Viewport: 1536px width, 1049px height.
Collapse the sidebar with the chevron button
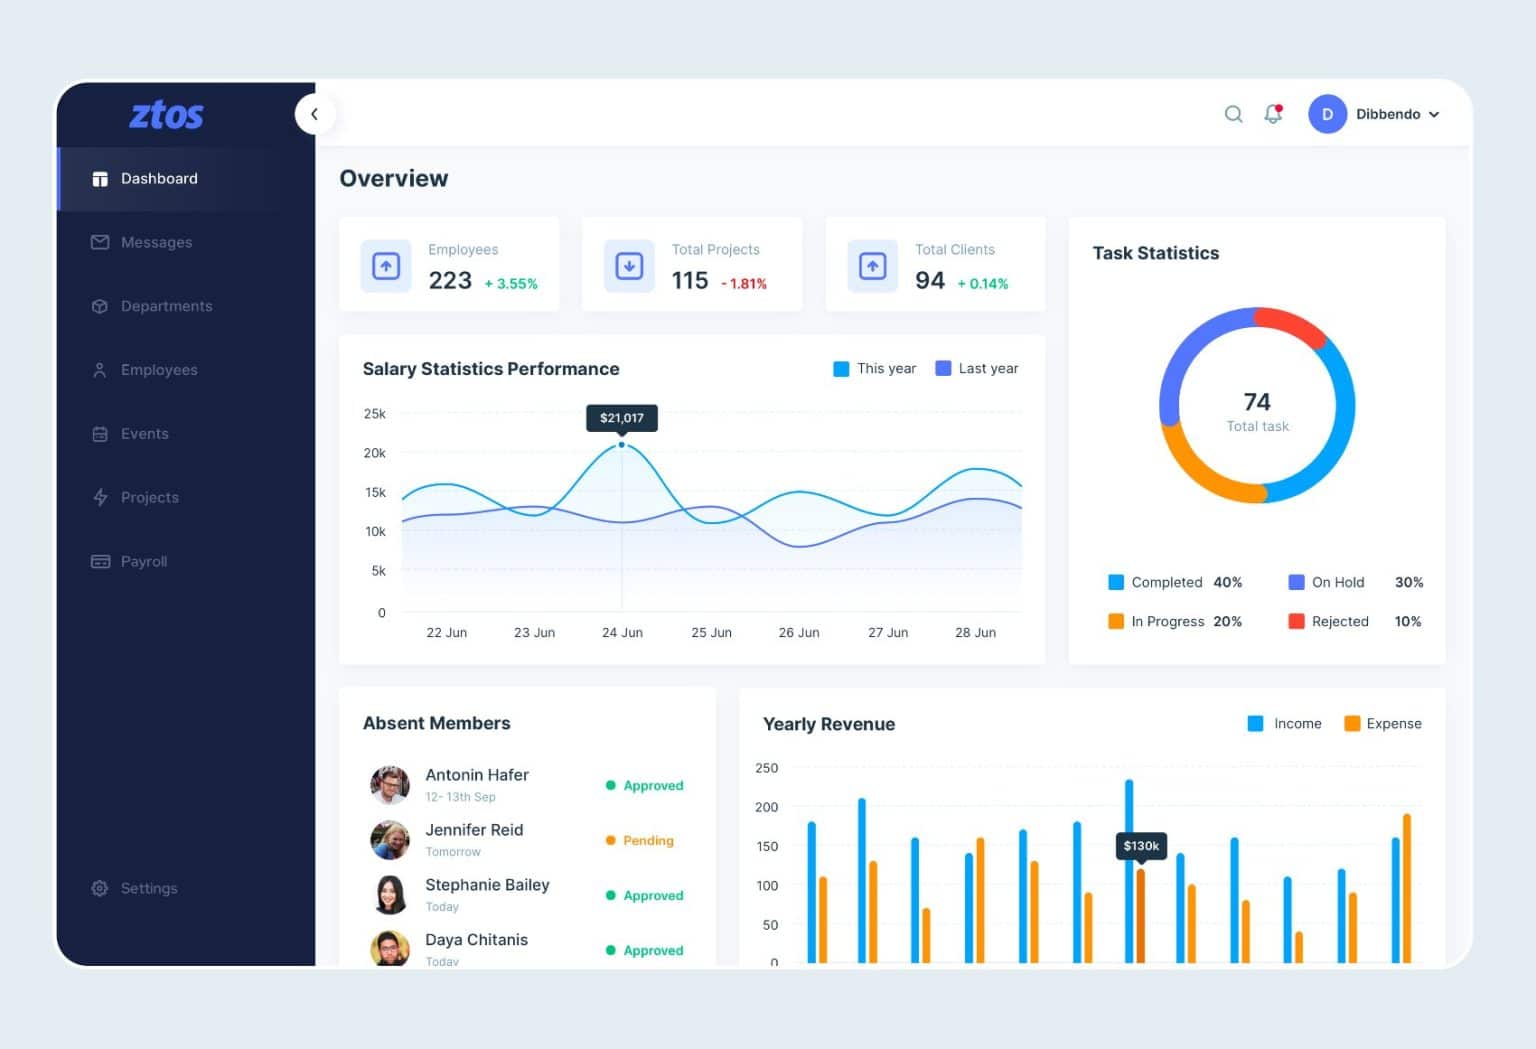coord(315,114)
